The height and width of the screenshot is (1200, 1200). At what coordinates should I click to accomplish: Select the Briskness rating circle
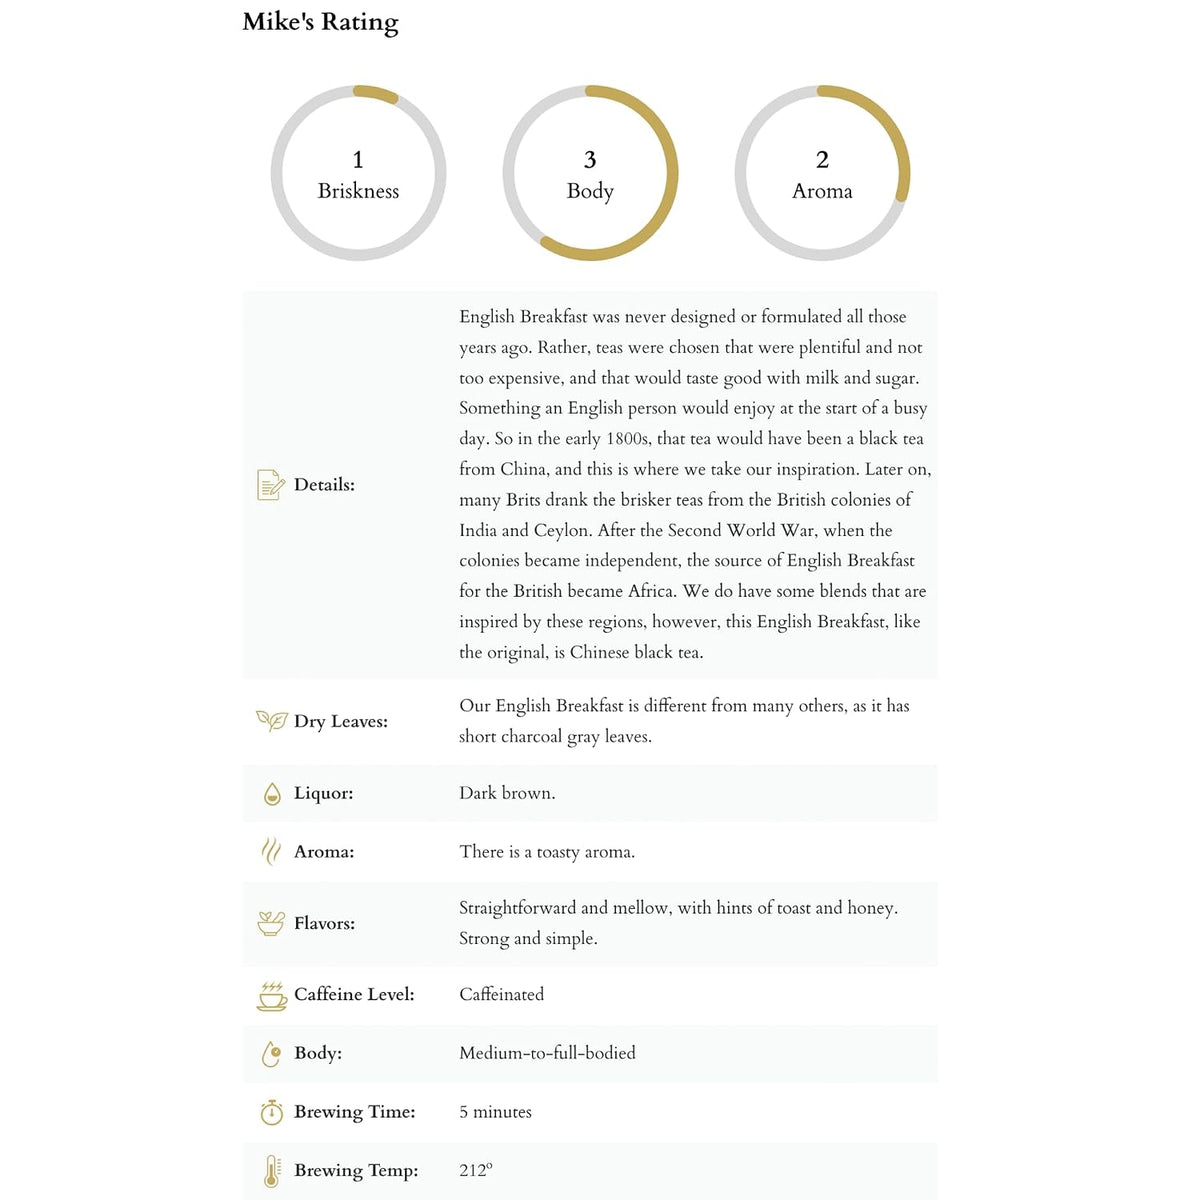(x=358, y=173)
